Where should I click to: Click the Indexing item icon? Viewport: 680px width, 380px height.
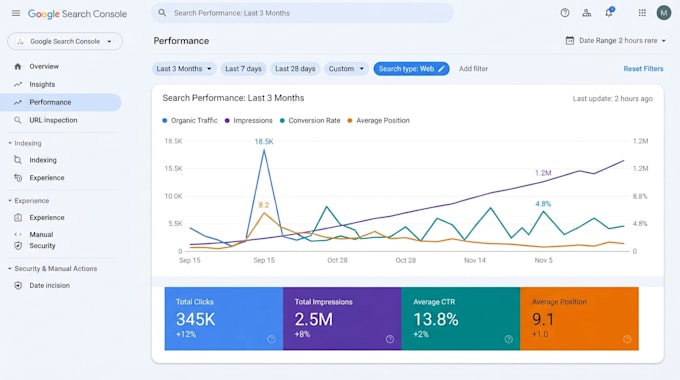pyautogui.click(x=18, y=160)
